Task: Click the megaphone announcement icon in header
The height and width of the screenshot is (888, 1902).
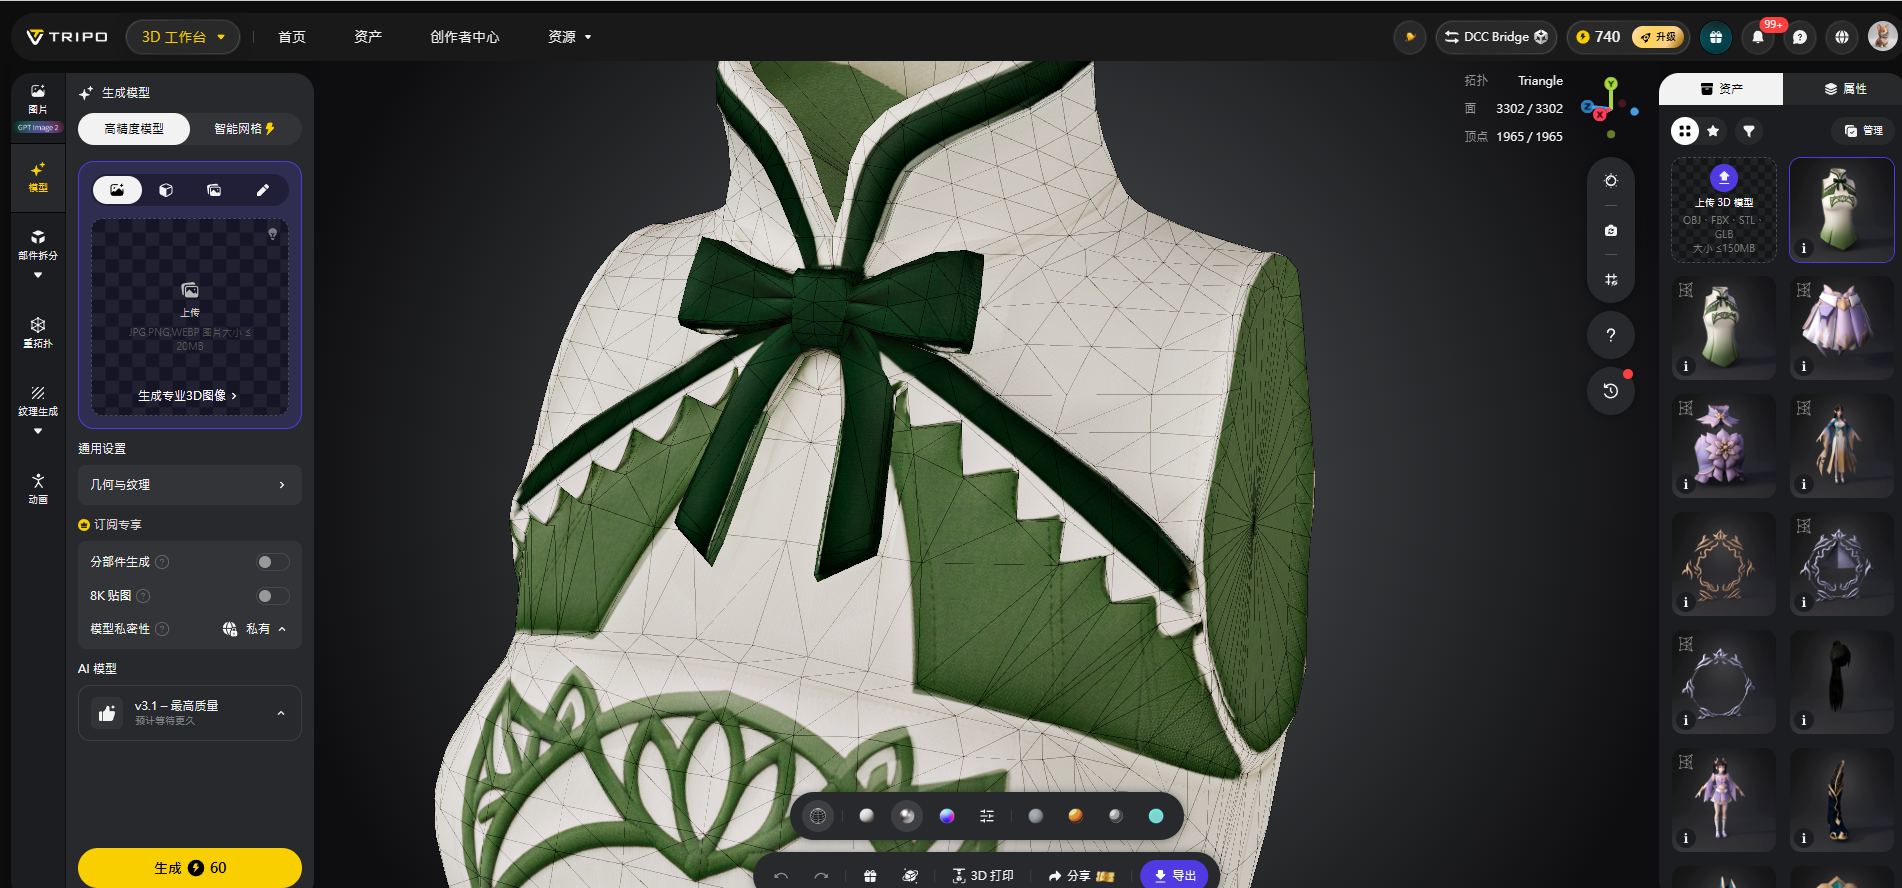Action: point(1410,37)
